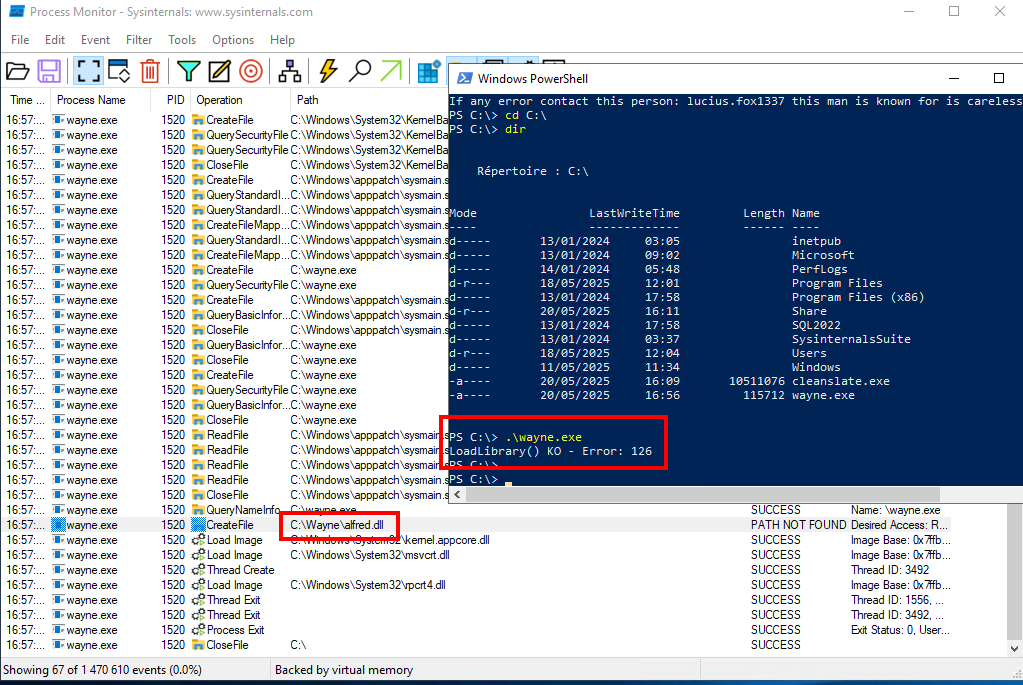This screenshot has height=685, width=1023.
Task: Click the PowerShell horizontal scrollbar left arrow
Action: click(457, 495)
